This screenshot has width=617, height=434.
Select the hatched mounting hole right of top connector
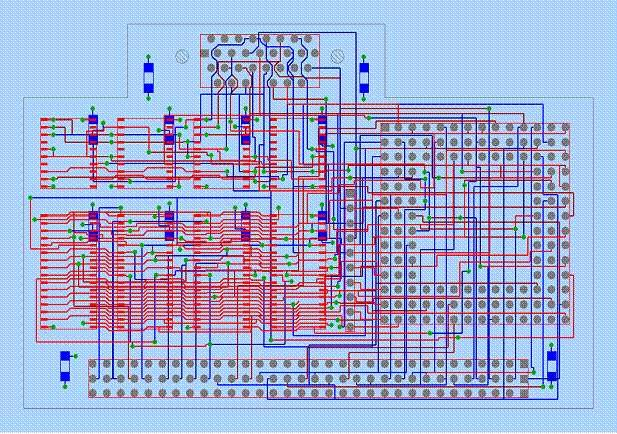(338, 56)
